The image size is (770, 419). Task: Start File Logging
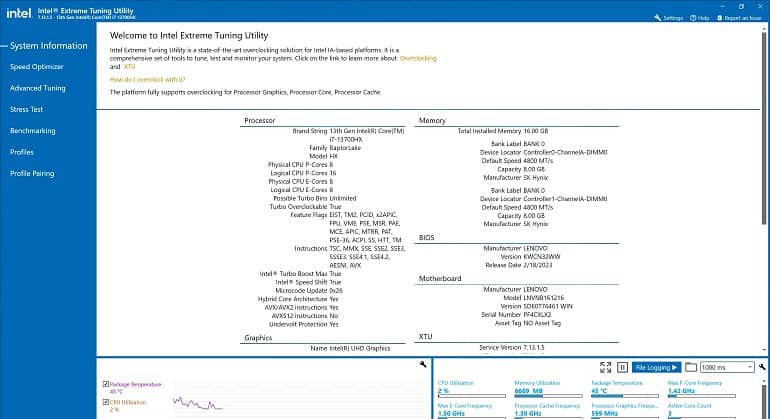[x=656, y=367]
